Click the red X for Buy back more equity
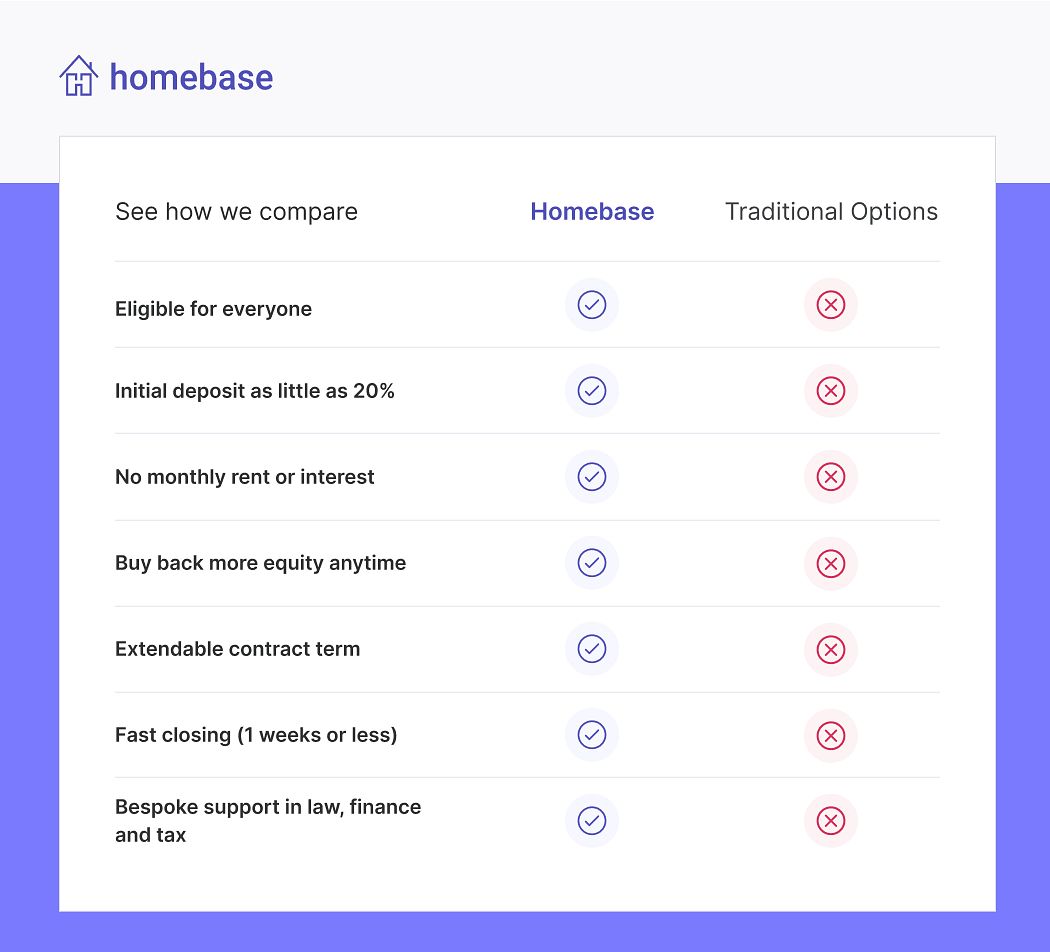1050x952 pixels. (x=830, y=563)
